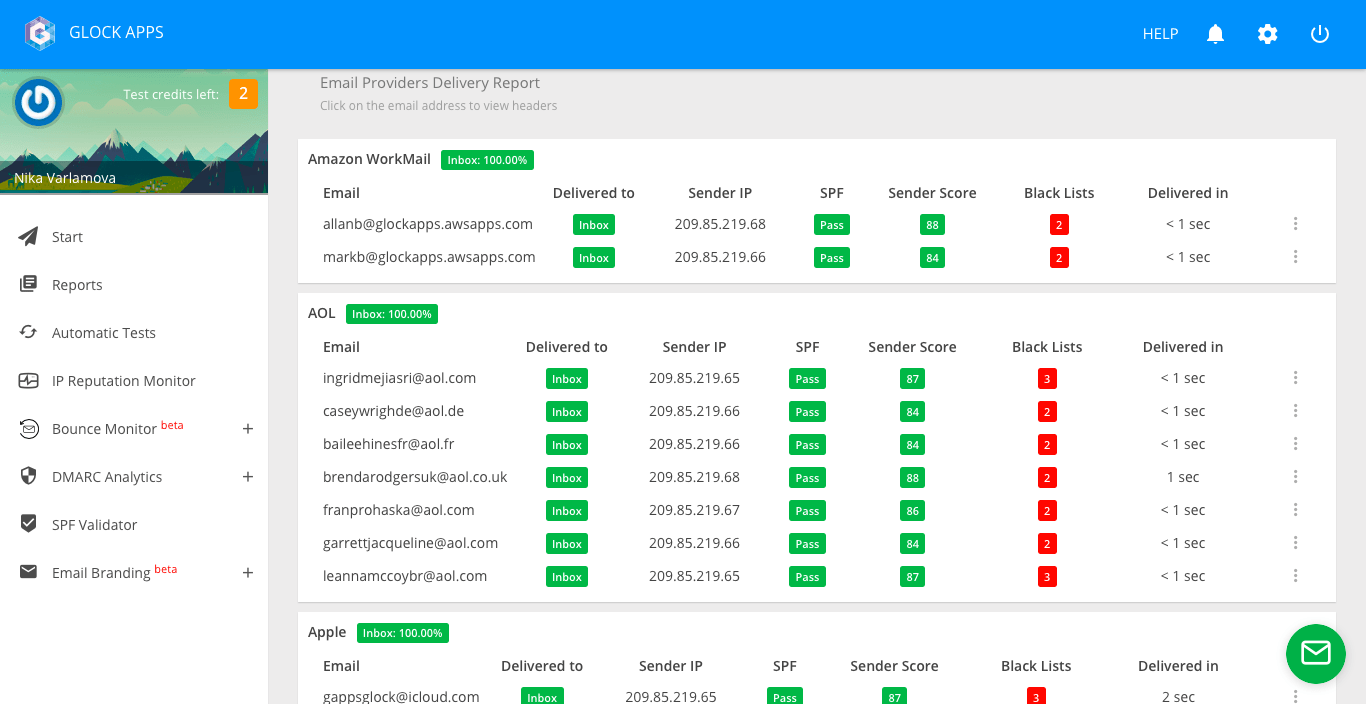This screenshot has width=1366, height=704.
Task: Open more options for markb@glockapps.awsapps.com
Action: click(x=1295, y=257)
